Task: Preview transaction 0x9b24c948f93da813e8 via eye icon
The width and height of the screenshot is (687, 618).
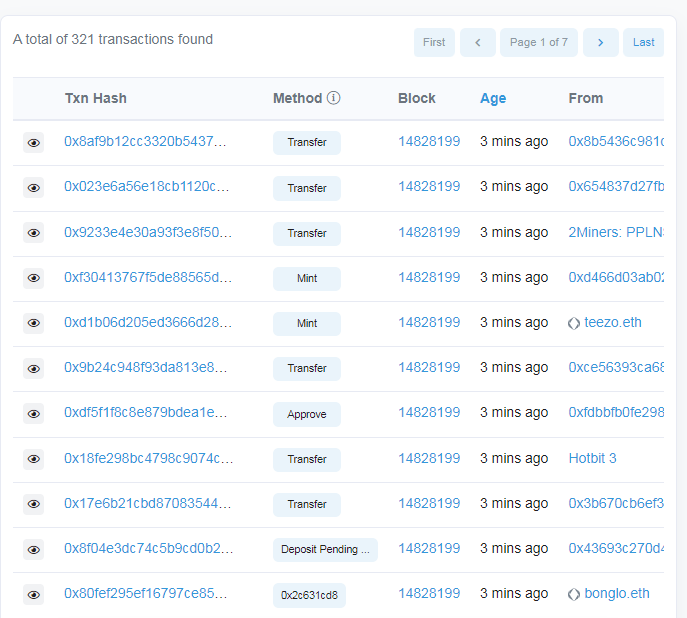Action: click(x=33, y=369)
